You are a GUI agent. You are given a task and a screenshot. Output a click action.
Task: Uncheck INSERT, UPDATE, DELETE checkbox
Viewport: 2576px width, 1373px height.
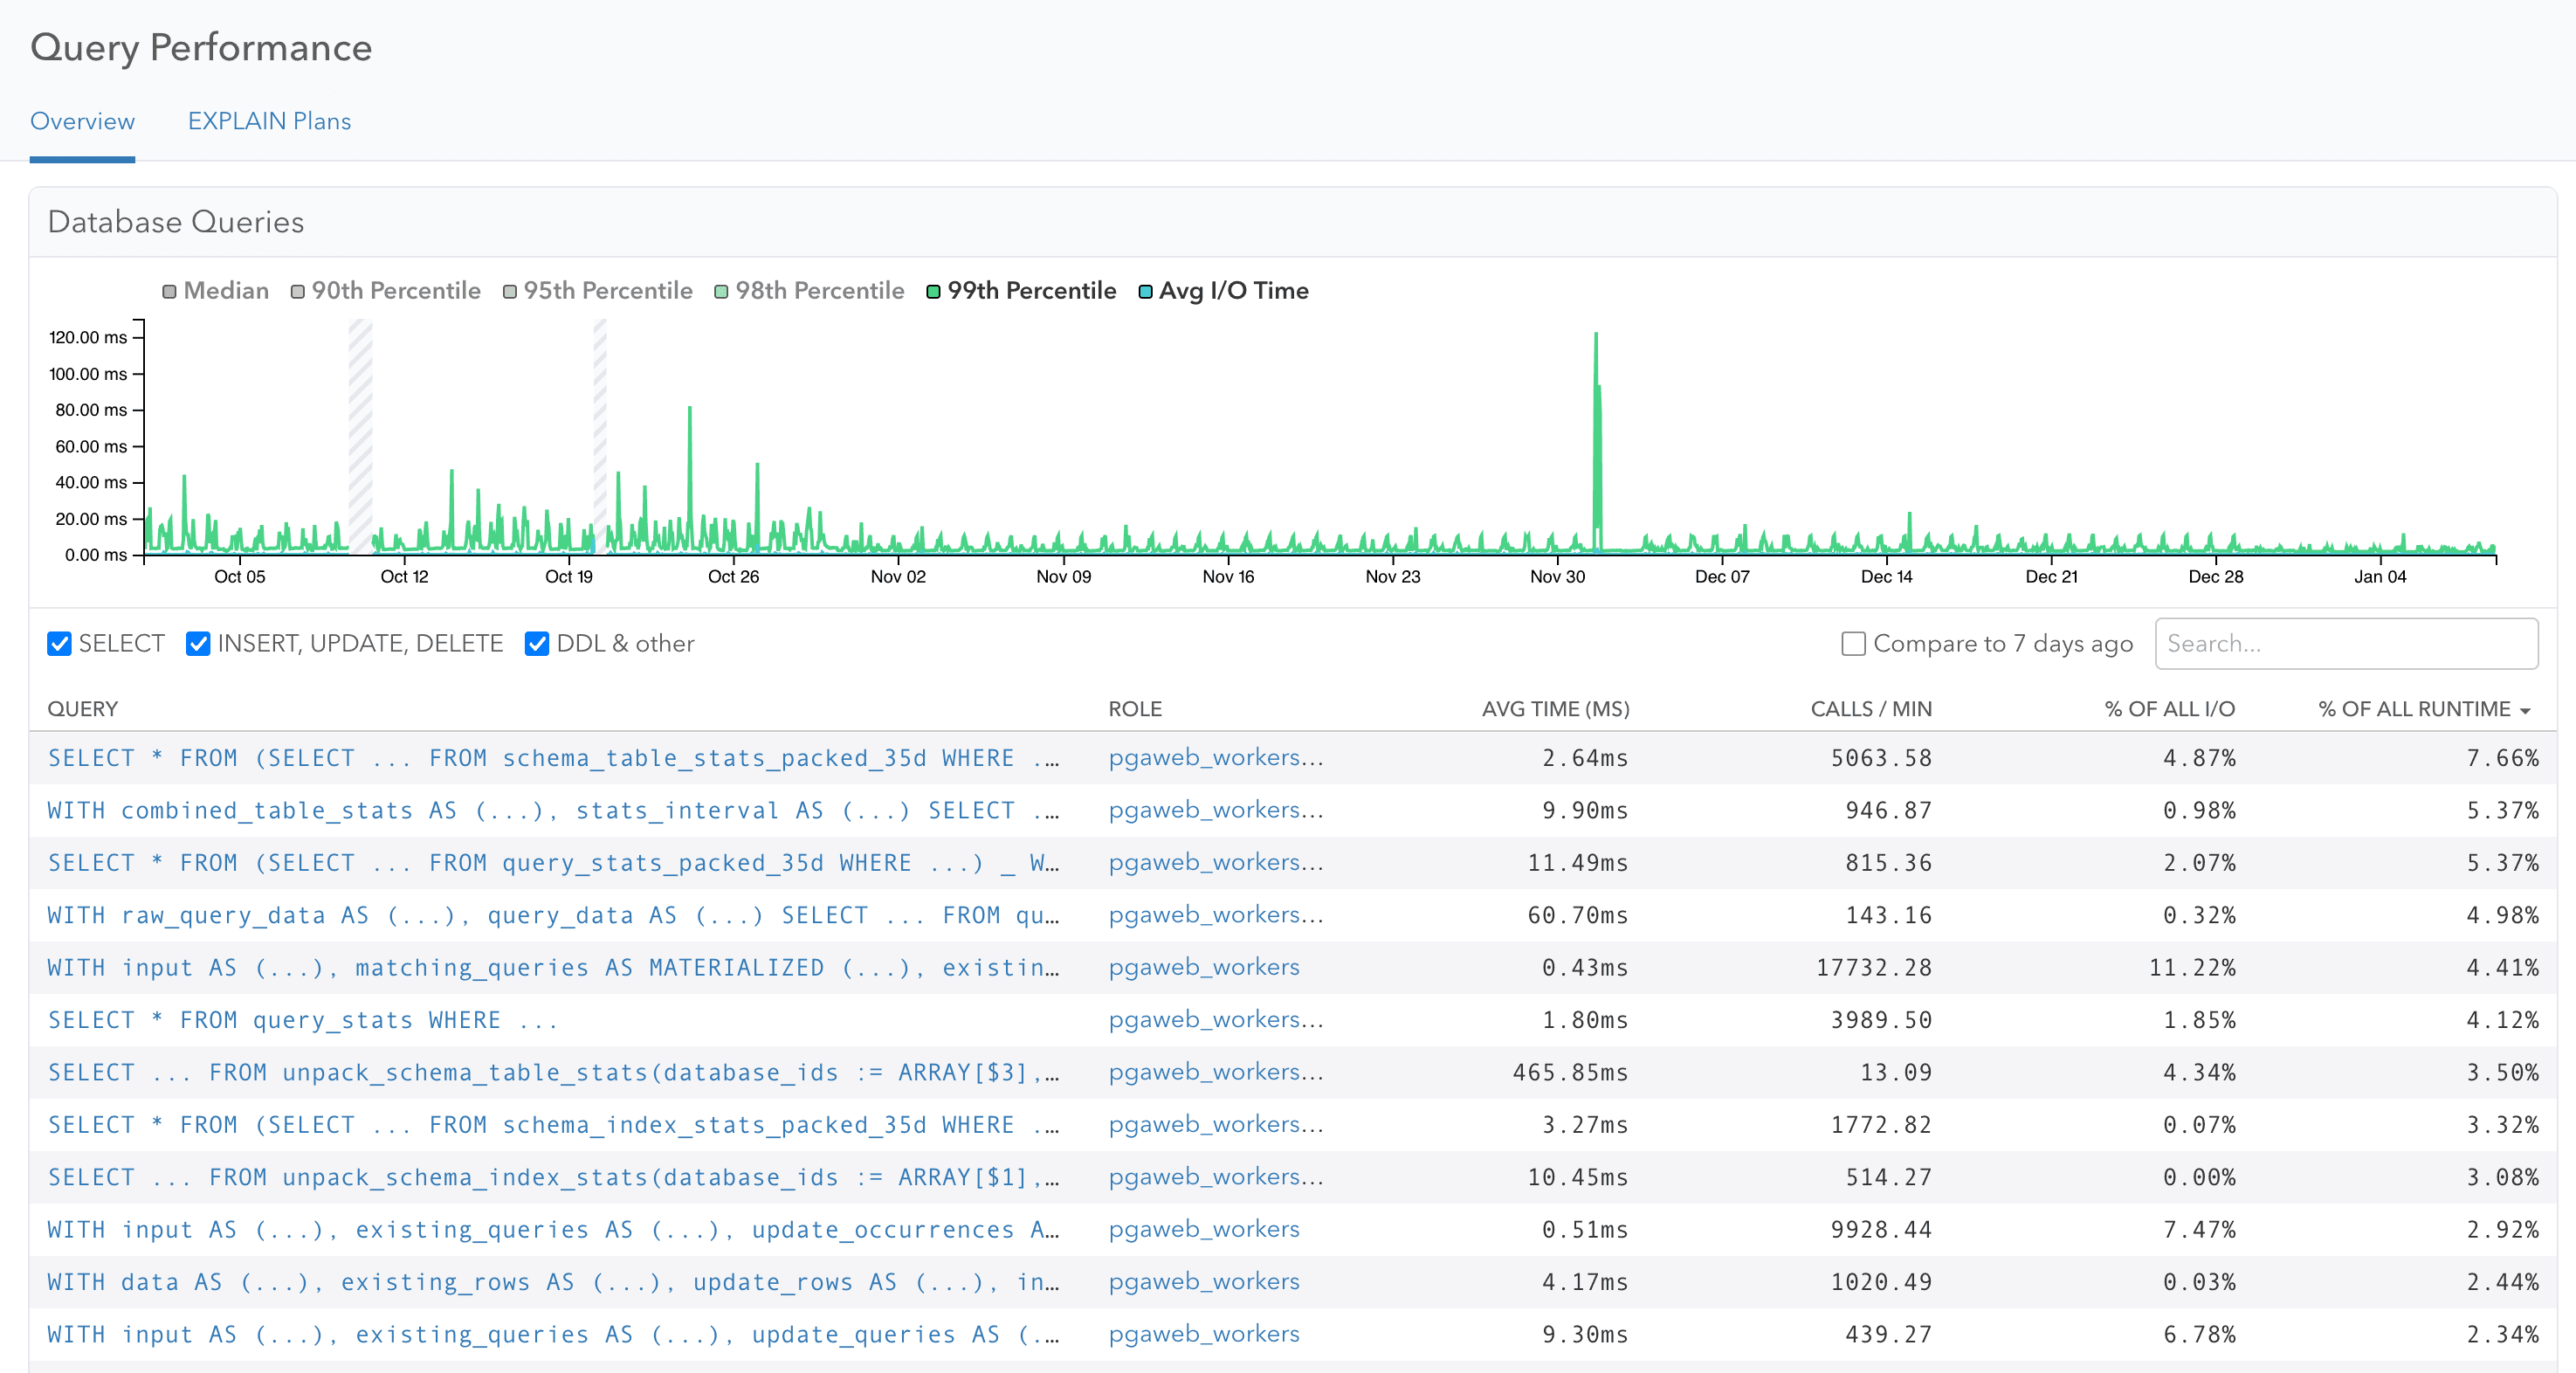point(198,643)
